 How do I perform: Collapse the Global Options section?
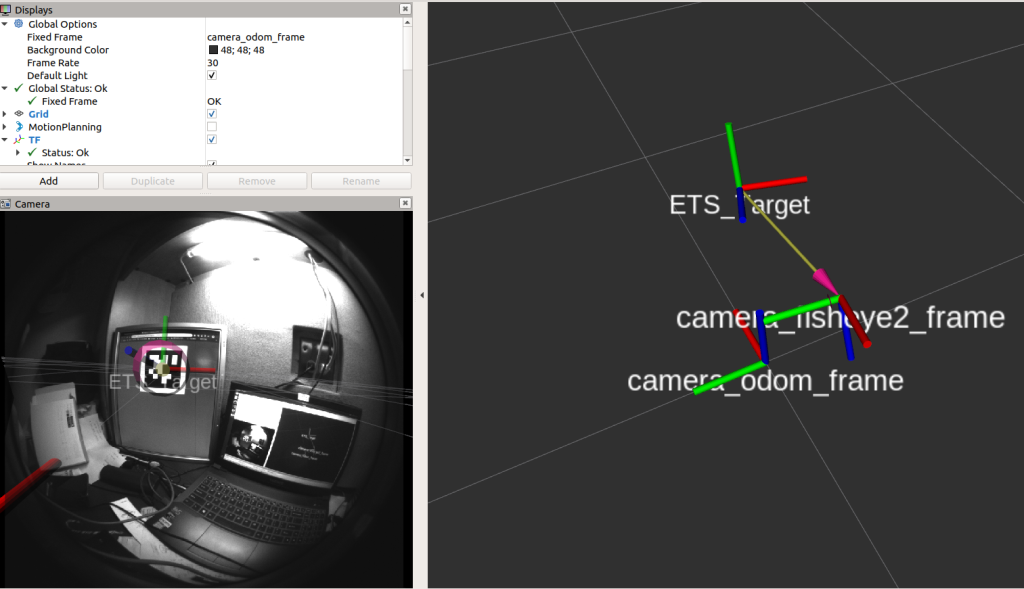tap(5, 23)
